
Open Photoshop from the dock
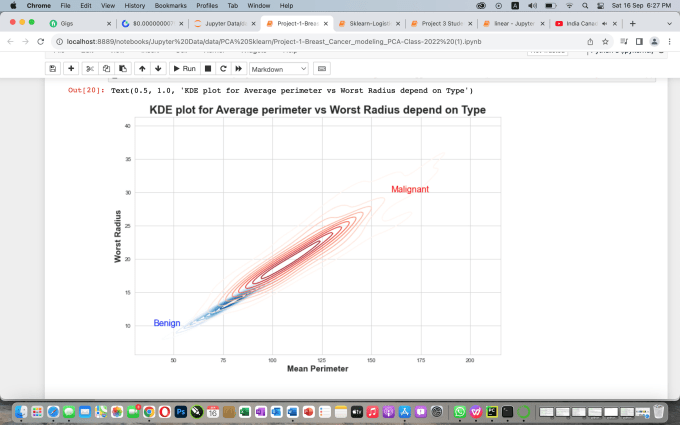click(x=181, y=412)
